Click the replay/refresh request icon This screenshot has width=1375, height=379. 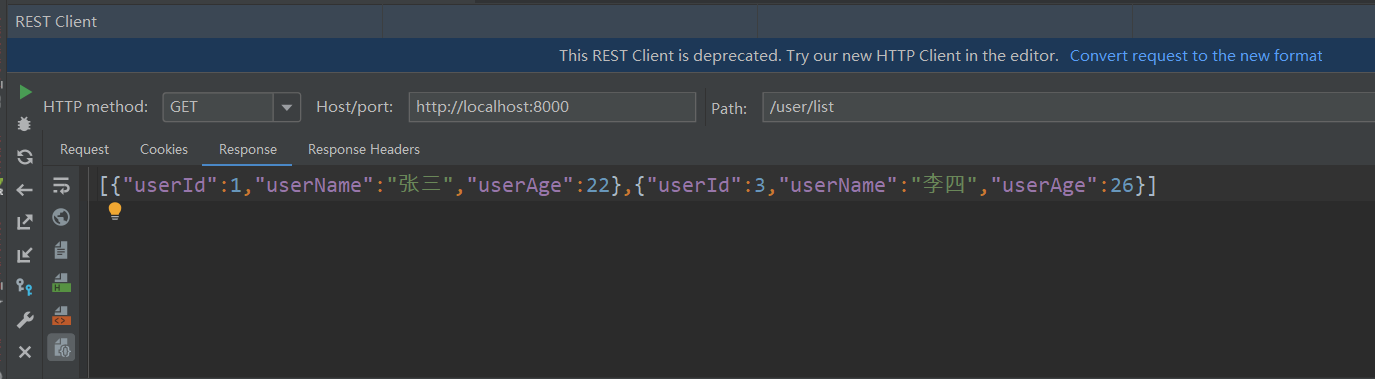(25, 157)
